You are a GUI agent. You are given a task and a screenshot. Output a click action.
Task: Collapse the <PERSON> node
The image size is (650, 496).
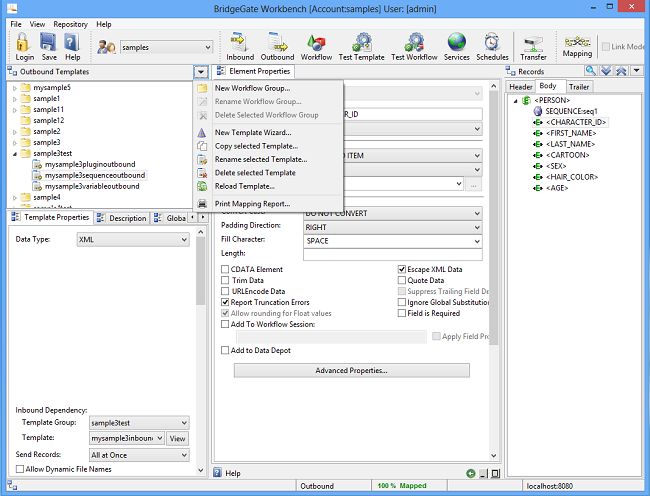(515, 101)
